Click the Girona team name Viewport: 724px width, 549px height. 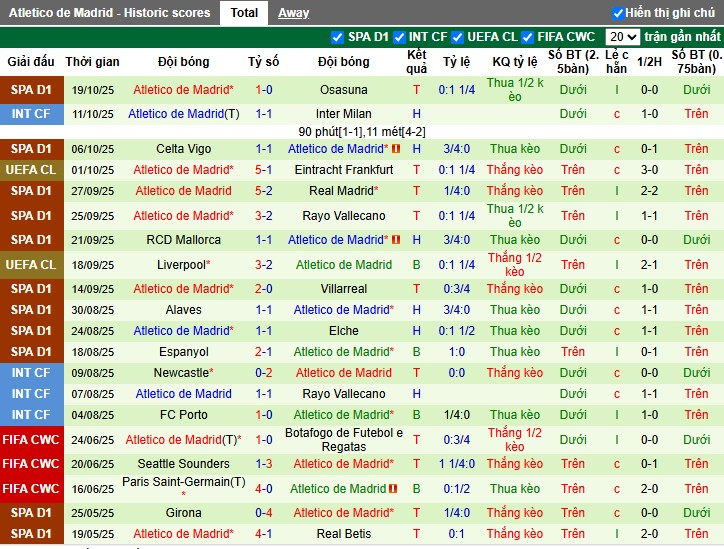(183, 513)
